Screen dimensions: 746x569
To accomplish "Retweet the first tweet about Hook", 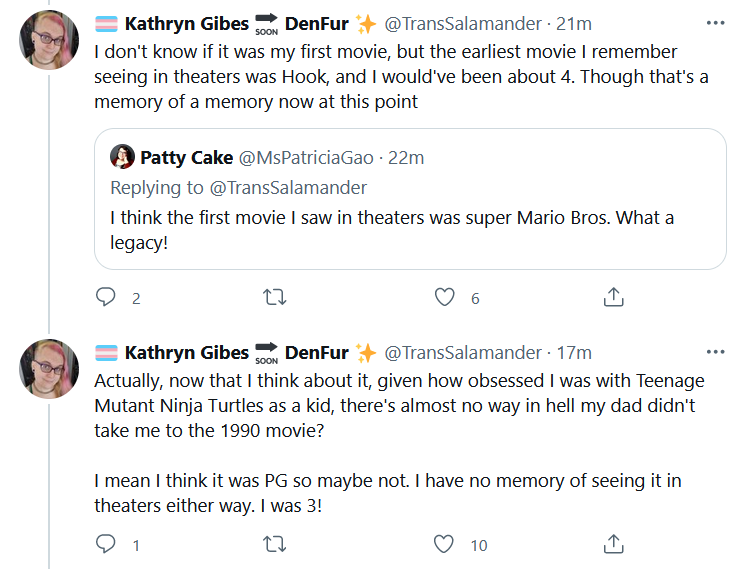I will tap(275, 297).
